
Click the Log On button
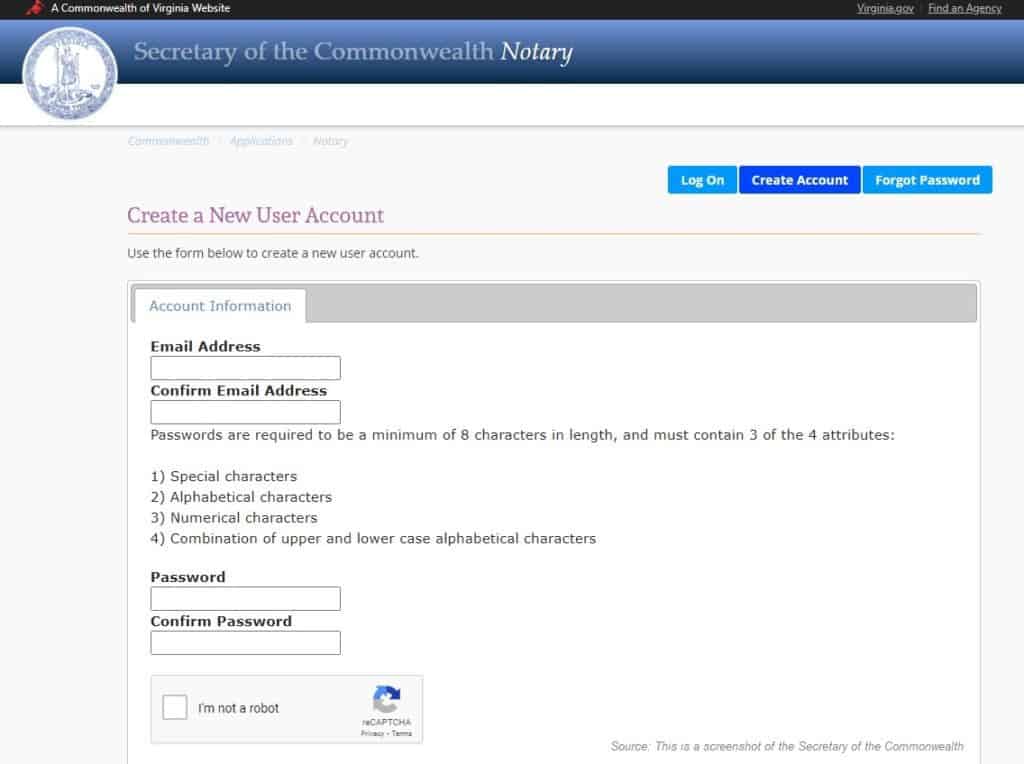702,180
